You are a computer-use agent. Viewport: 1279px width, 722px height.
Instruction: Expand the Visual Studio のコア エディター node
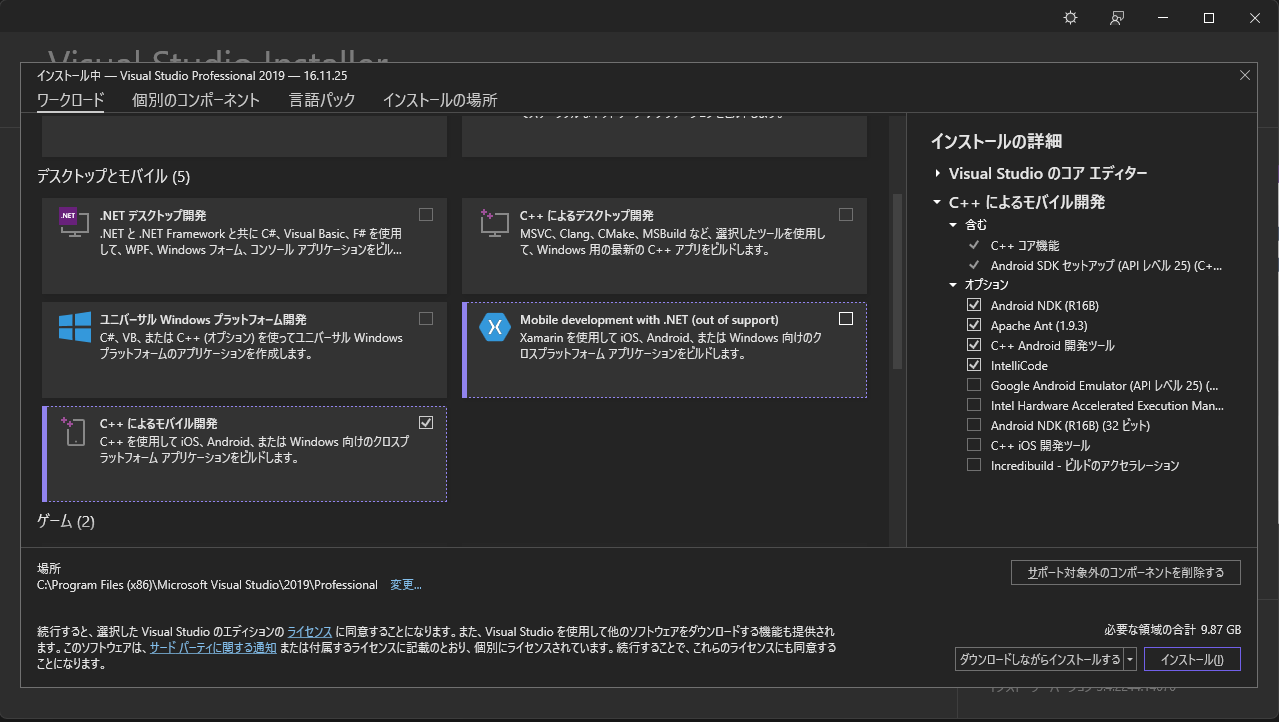(x=938, y=173)
